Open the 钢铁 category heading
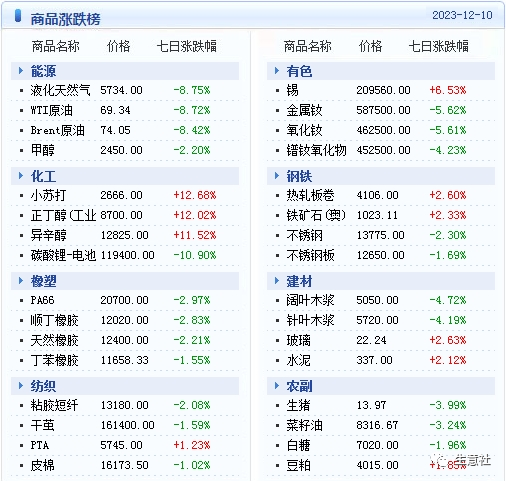Image resolution: width=506 pixels, height=481 pixels. (x=299, y=176)
